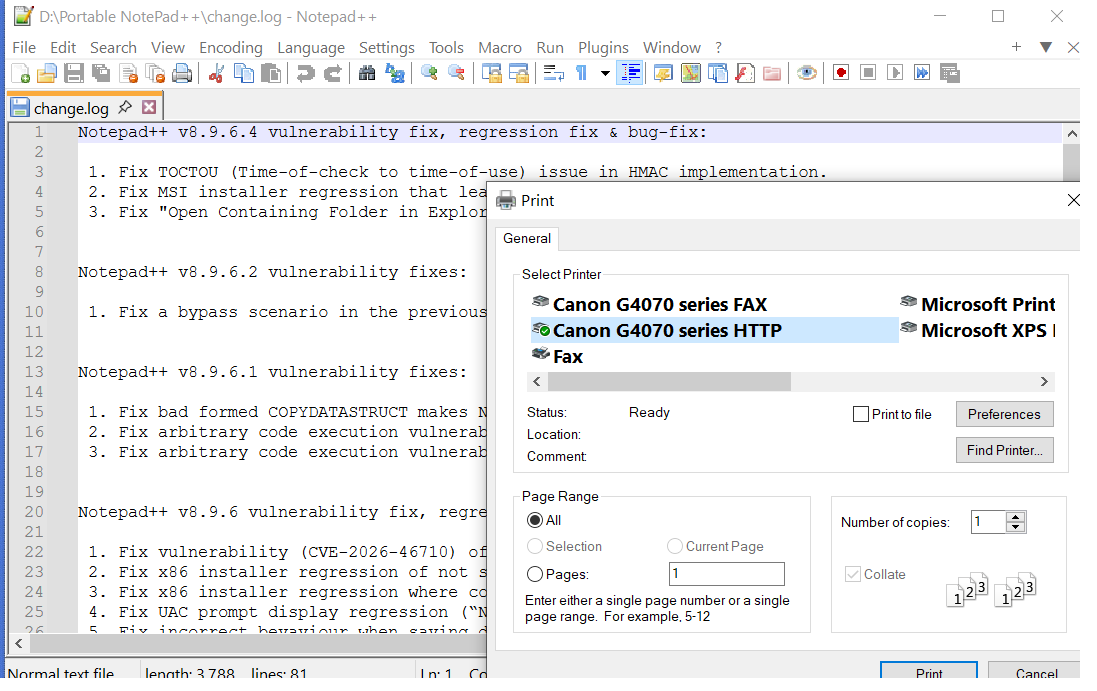Click the Replace toolbar icon
Image resolution: width=1097 pixels, height=691 pixels.
point(395,73)
